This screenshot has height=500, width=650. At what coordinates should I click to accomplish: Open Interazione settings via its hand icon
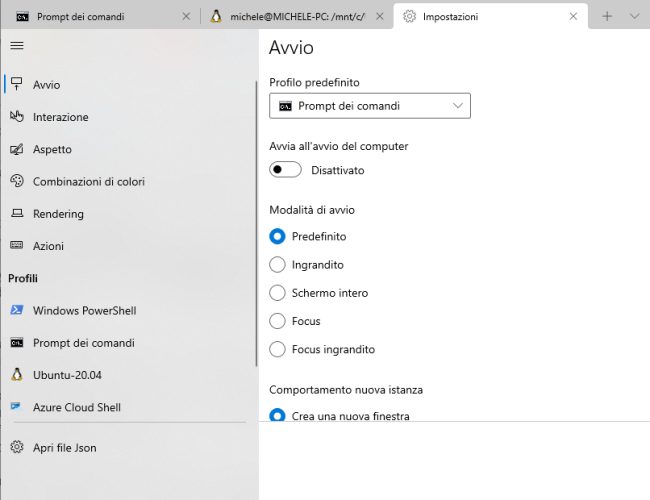click(16, 117)
